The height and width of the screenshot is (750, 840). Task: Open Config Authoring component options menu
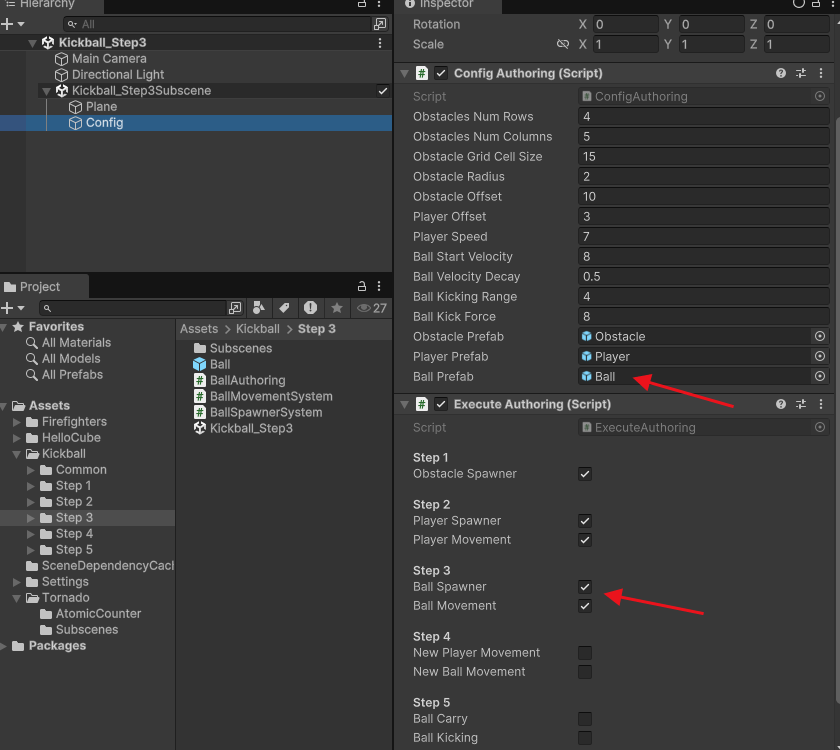click(821, 73)
